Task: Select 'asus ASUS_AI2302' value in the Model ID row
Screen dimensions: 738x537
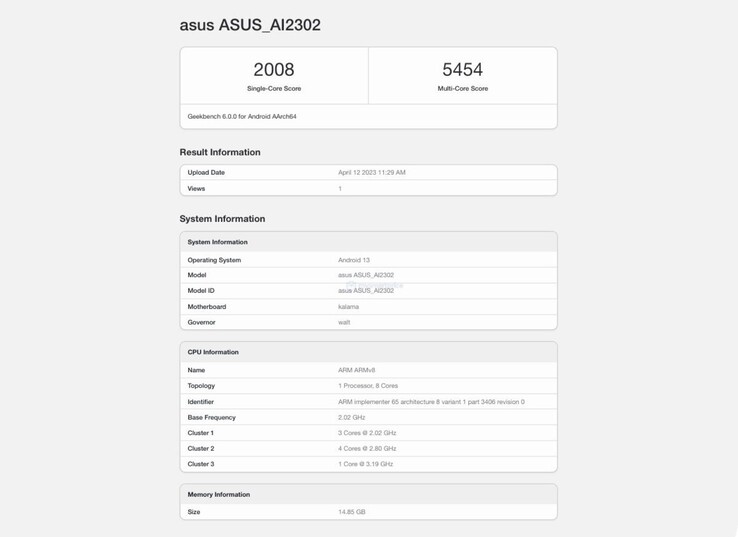Action: [366, 290]
